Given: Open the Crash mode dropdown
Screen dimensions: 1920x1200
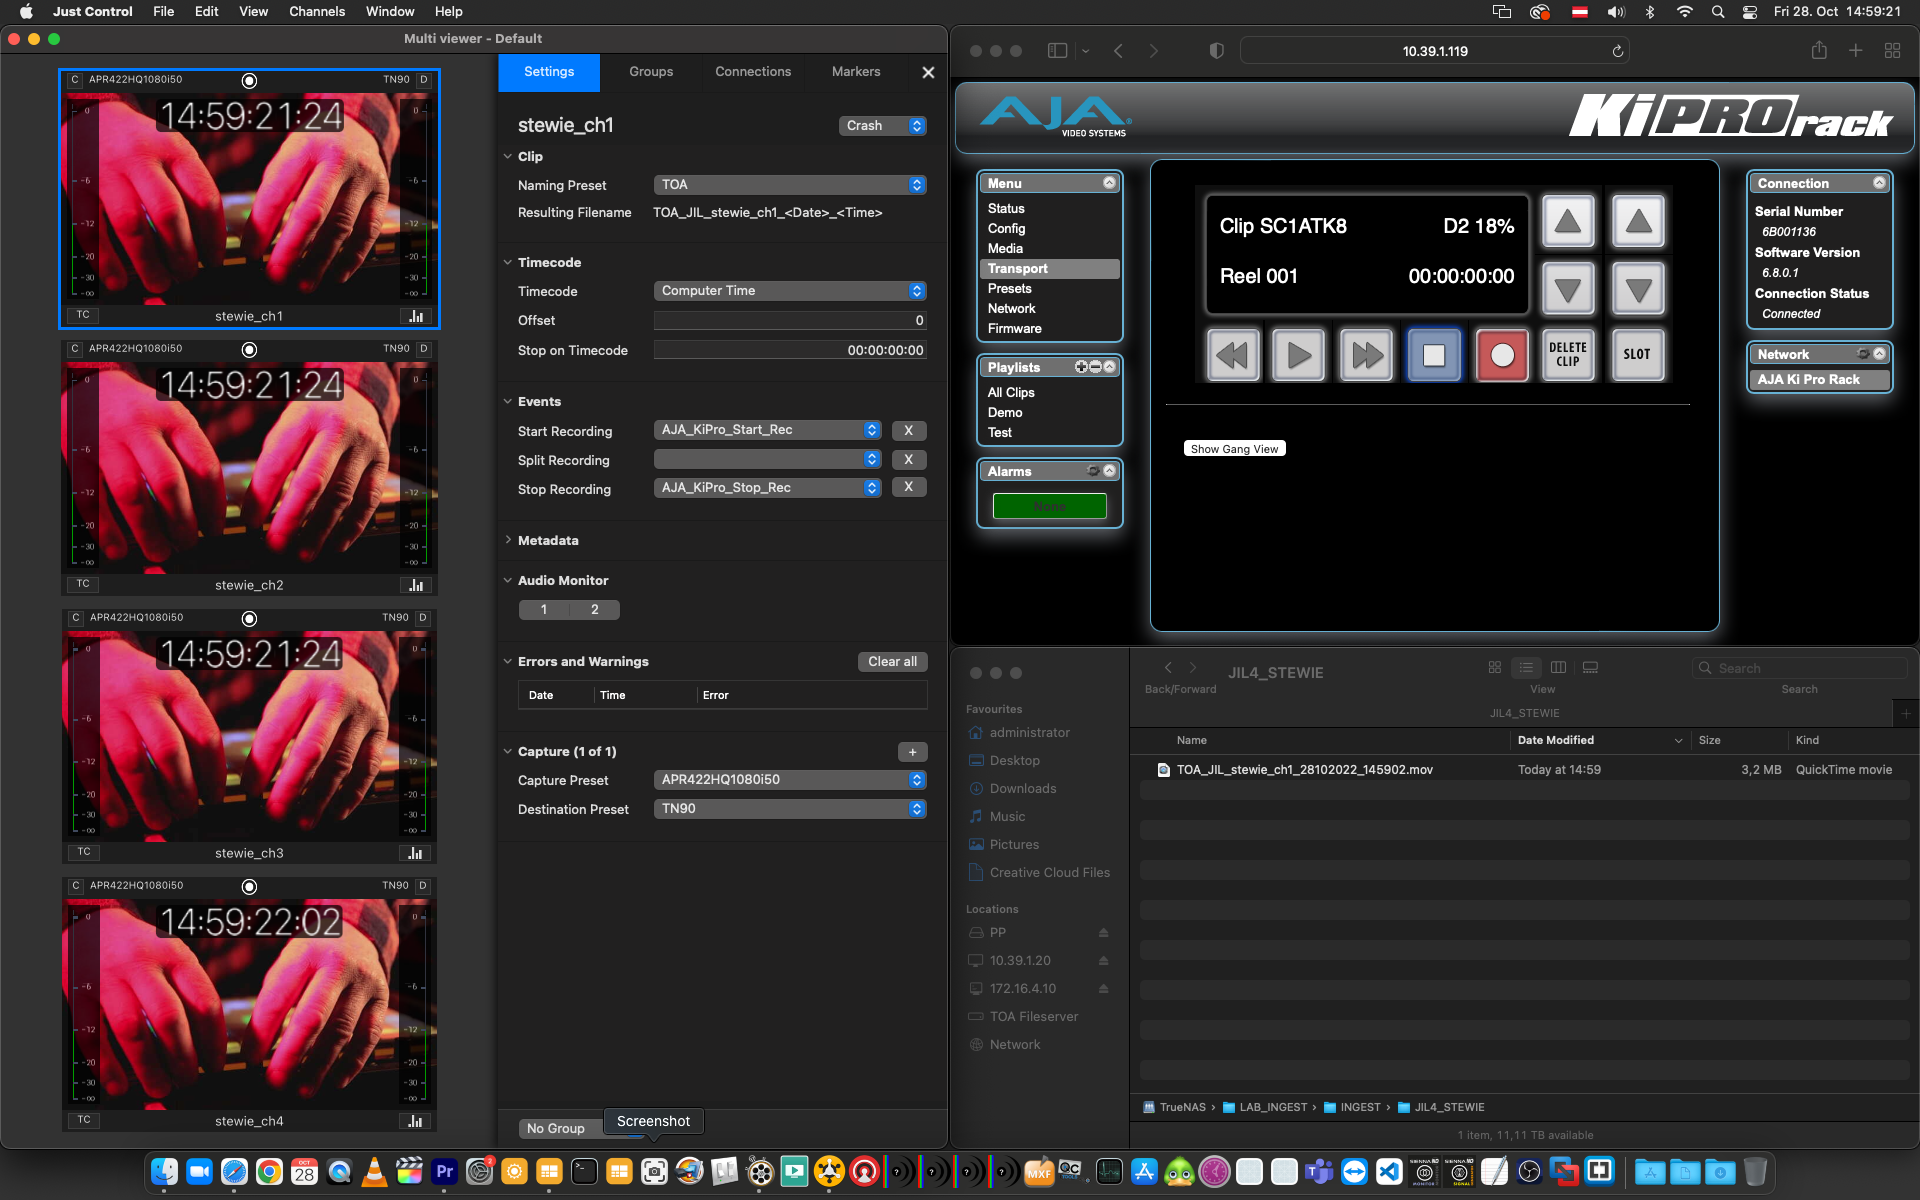Looking at the screenshot, I should click(x=883, y=126).
